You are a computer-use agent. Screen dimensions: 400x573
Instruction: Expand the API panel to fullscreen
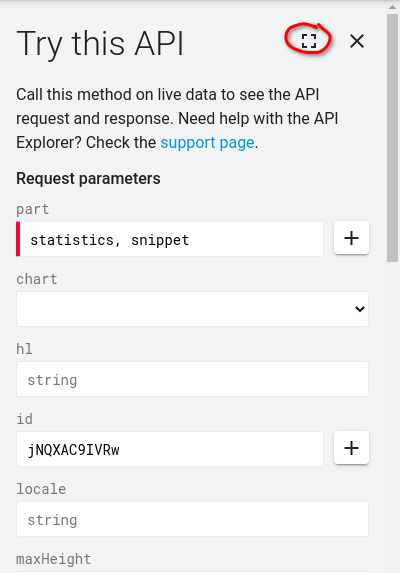309,41
